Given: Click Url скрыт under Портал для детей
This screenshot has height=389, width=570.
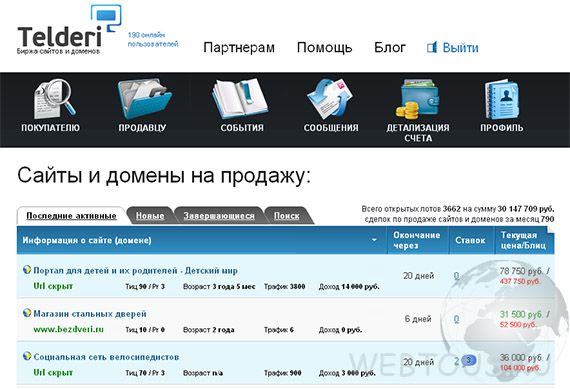Looking at the screenshot, I should [x=53, y=286].
